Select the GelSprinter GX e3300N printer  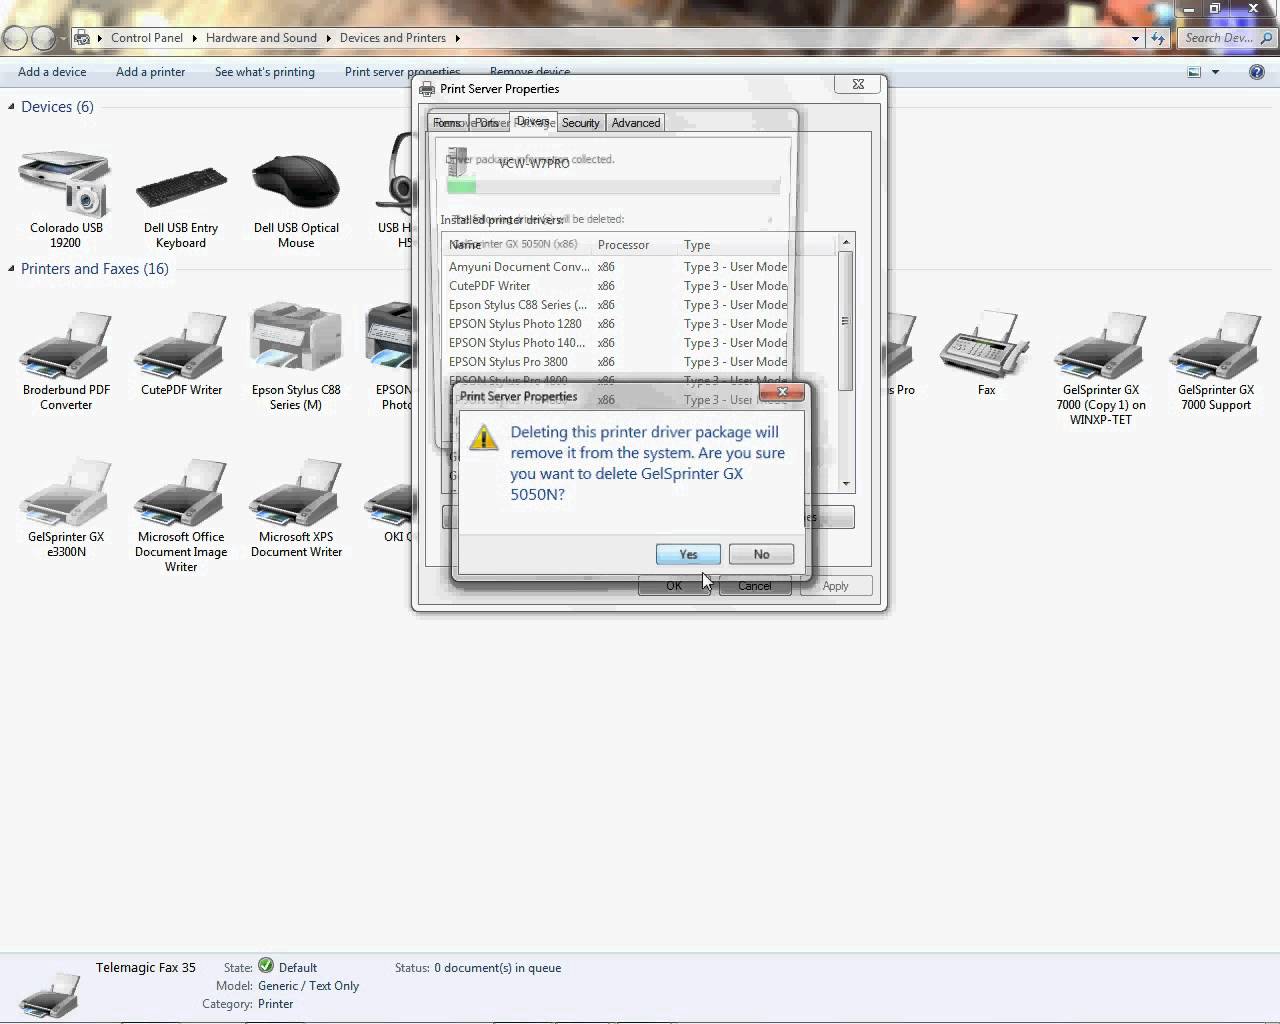coord(64,490)
